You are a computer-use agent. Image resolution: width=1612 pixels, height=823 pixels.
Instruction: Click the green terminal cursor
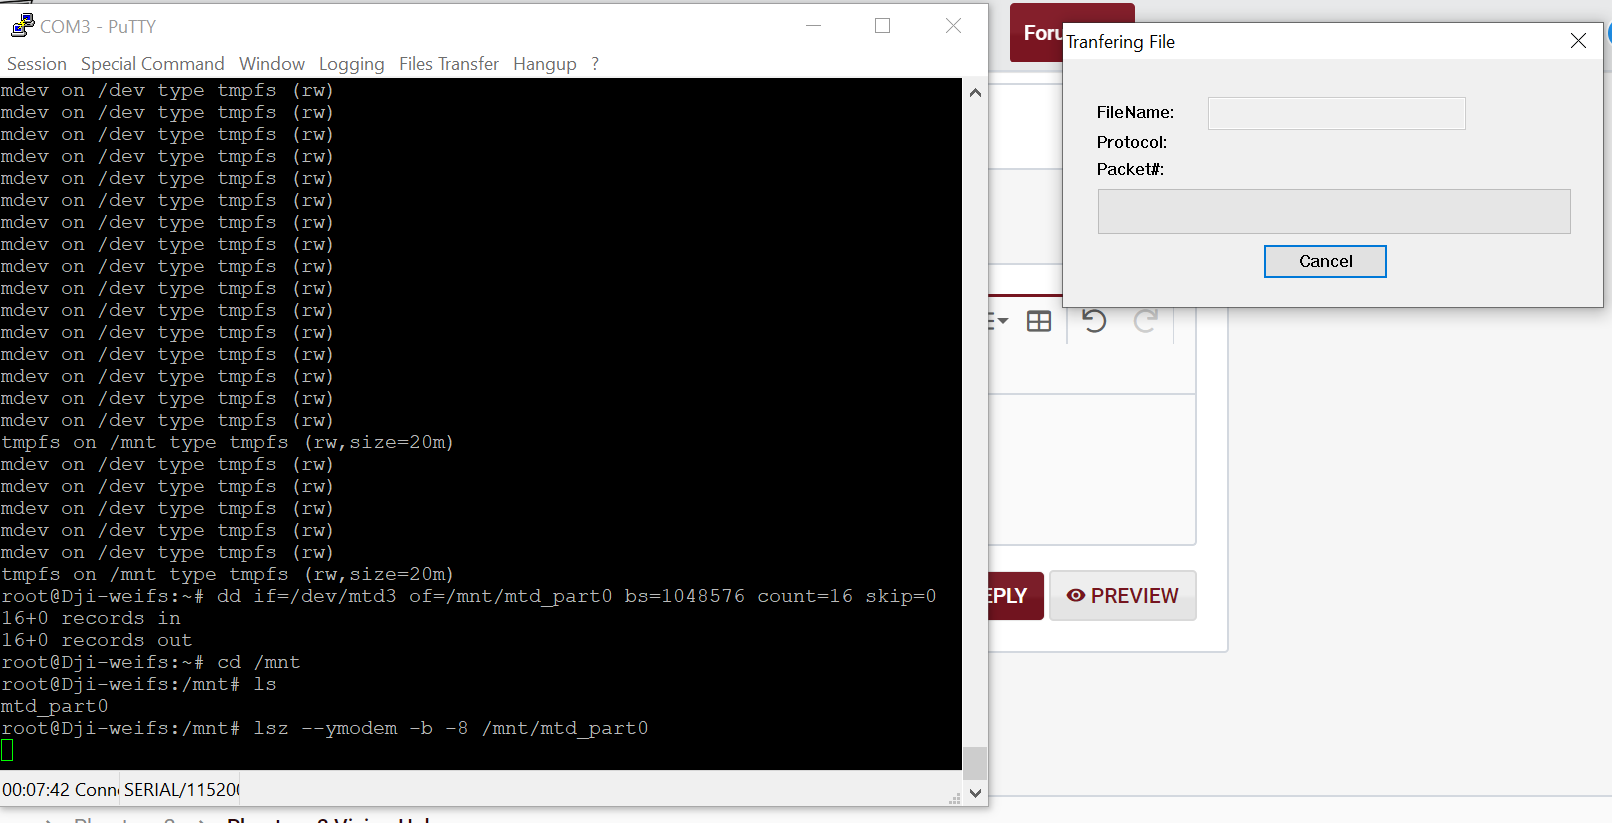(7, 750)
